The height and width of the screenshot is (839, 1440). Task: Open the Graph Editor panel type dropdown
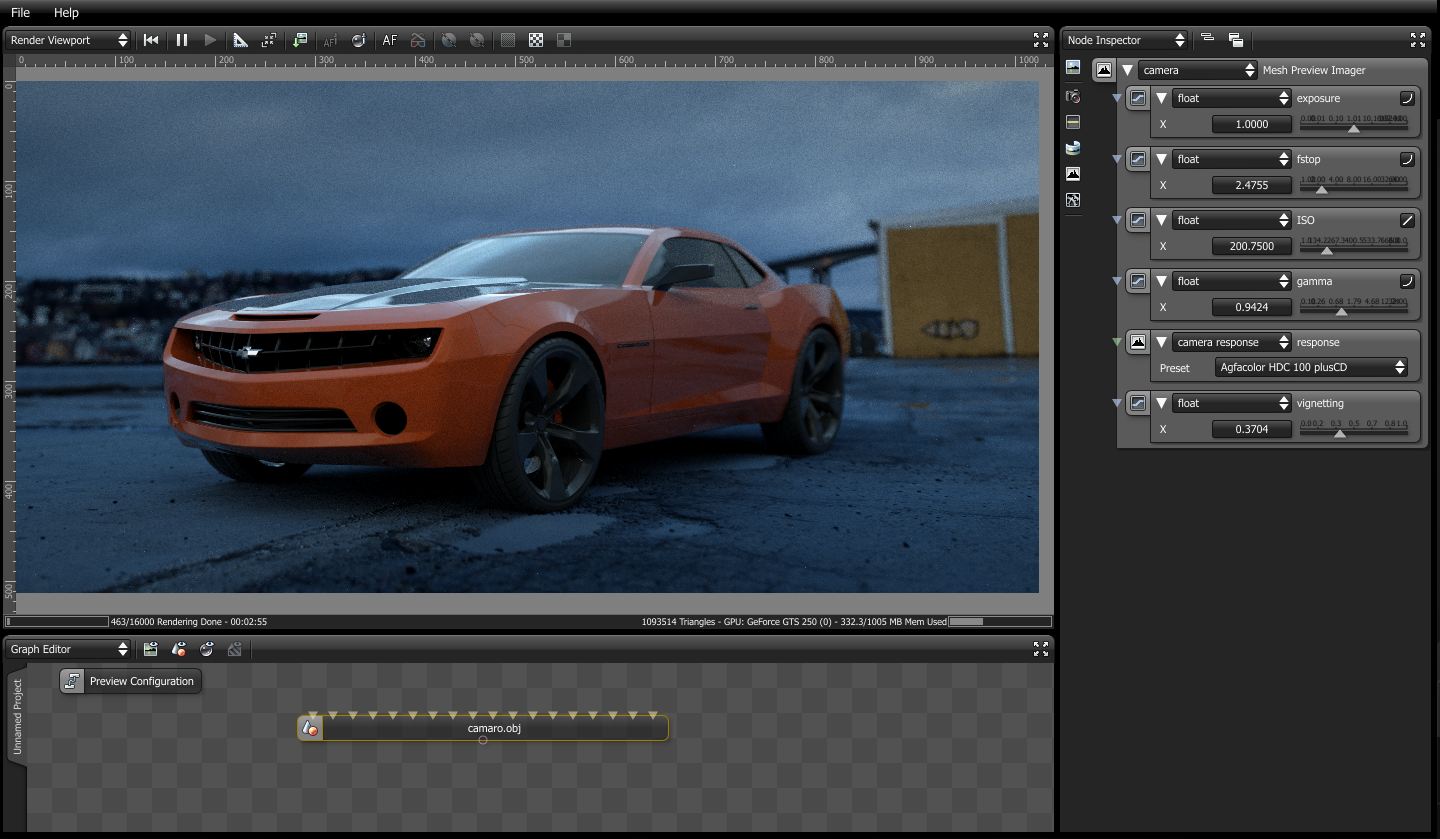pyautogui.click(x=68, y=649)
